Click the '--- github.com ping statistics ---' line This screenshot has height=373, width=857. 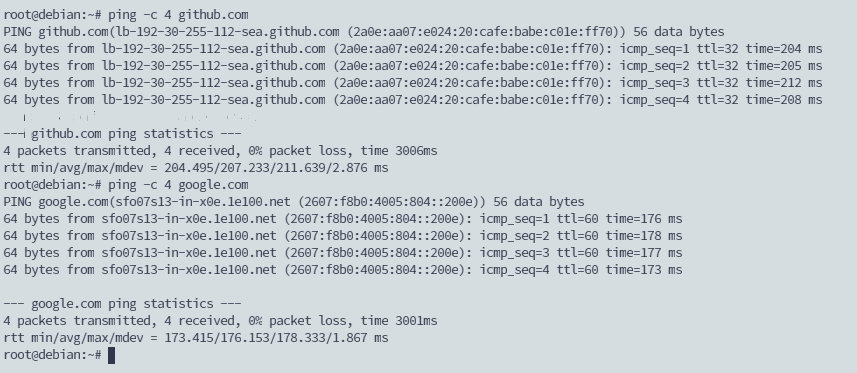coord(122,133)
